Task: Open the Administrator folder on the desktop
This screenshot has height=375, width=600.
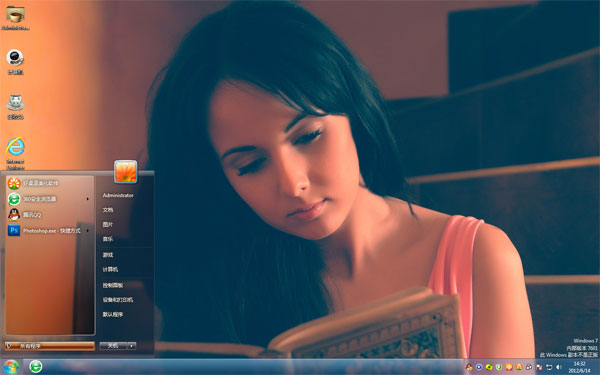Action: 15,17
